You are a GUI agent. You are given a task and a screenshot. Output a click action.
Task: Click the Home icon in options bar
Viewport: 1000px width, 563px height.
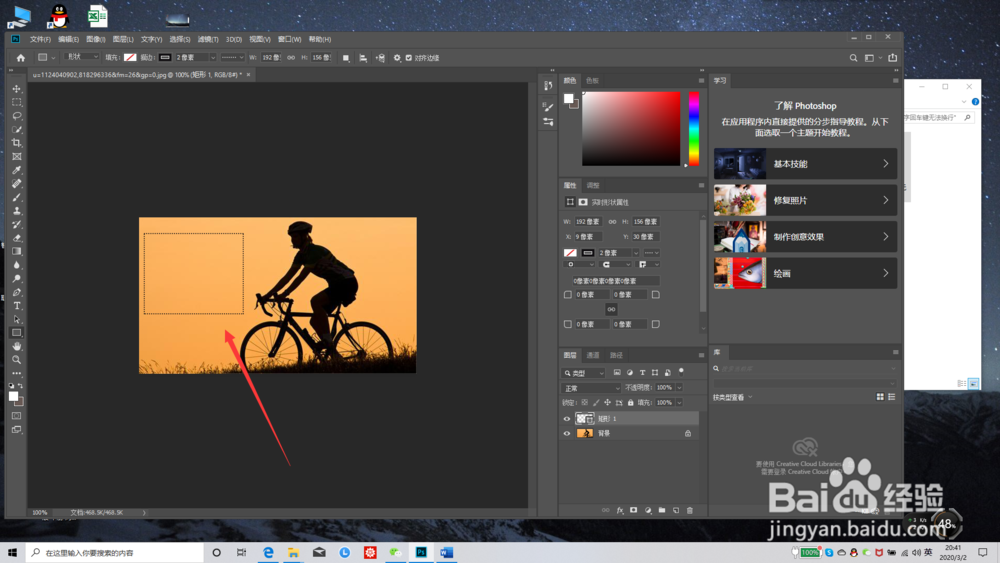pyautogui.click(x=20, y=57)
